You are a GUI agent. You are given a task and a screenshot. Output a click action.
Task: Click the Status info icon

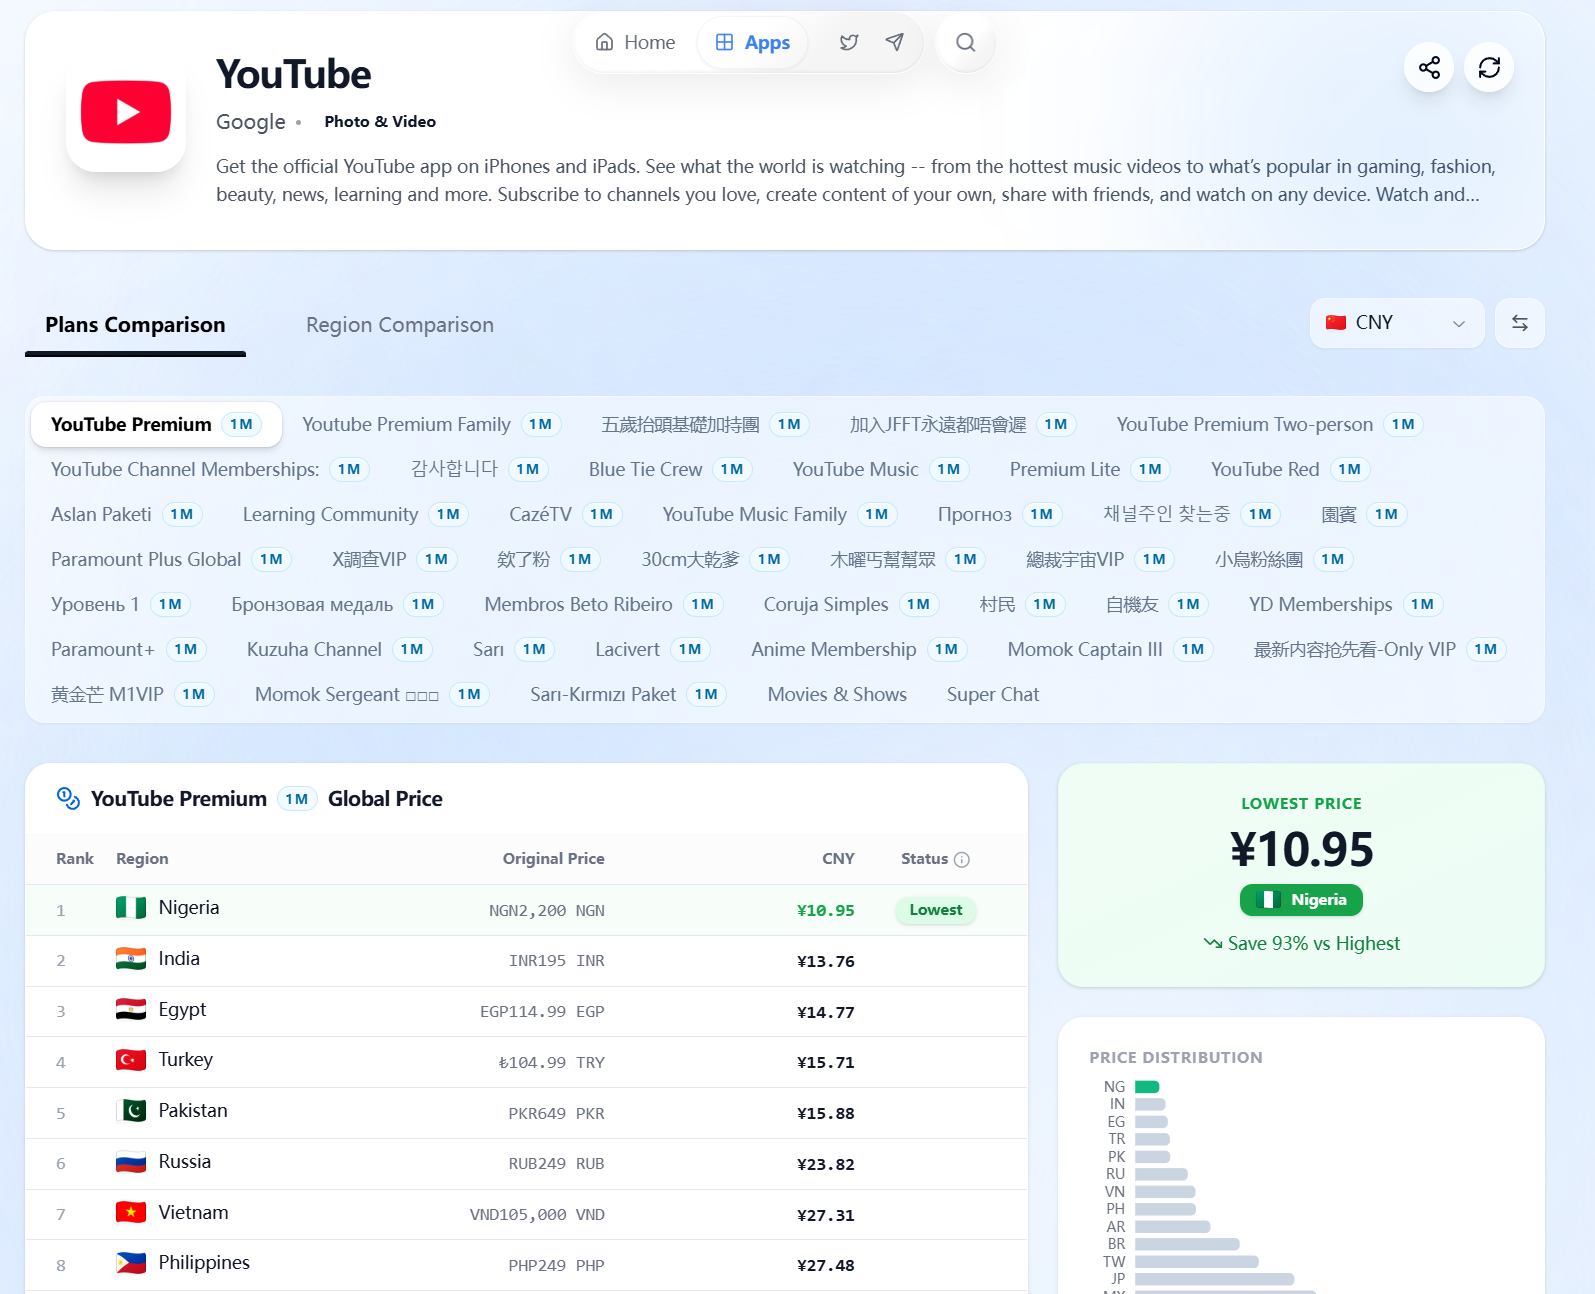(x=962, y=860)
